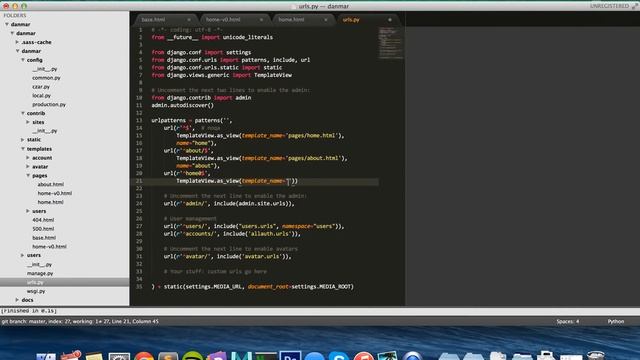640x360 pixels.
Task: Open 500.html in the sidebar
Action: point(43,229)
